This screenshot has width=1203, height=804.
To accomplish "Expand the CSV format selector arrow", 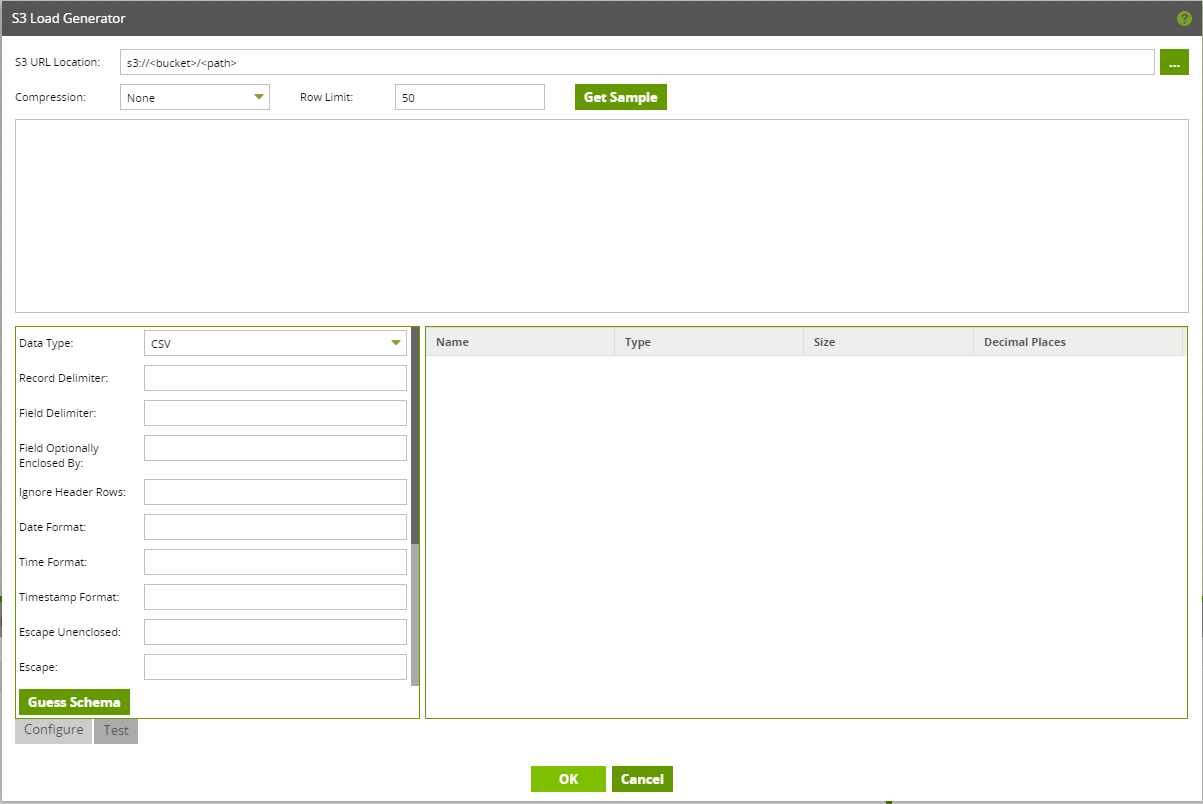I will (x=395, y=342).
